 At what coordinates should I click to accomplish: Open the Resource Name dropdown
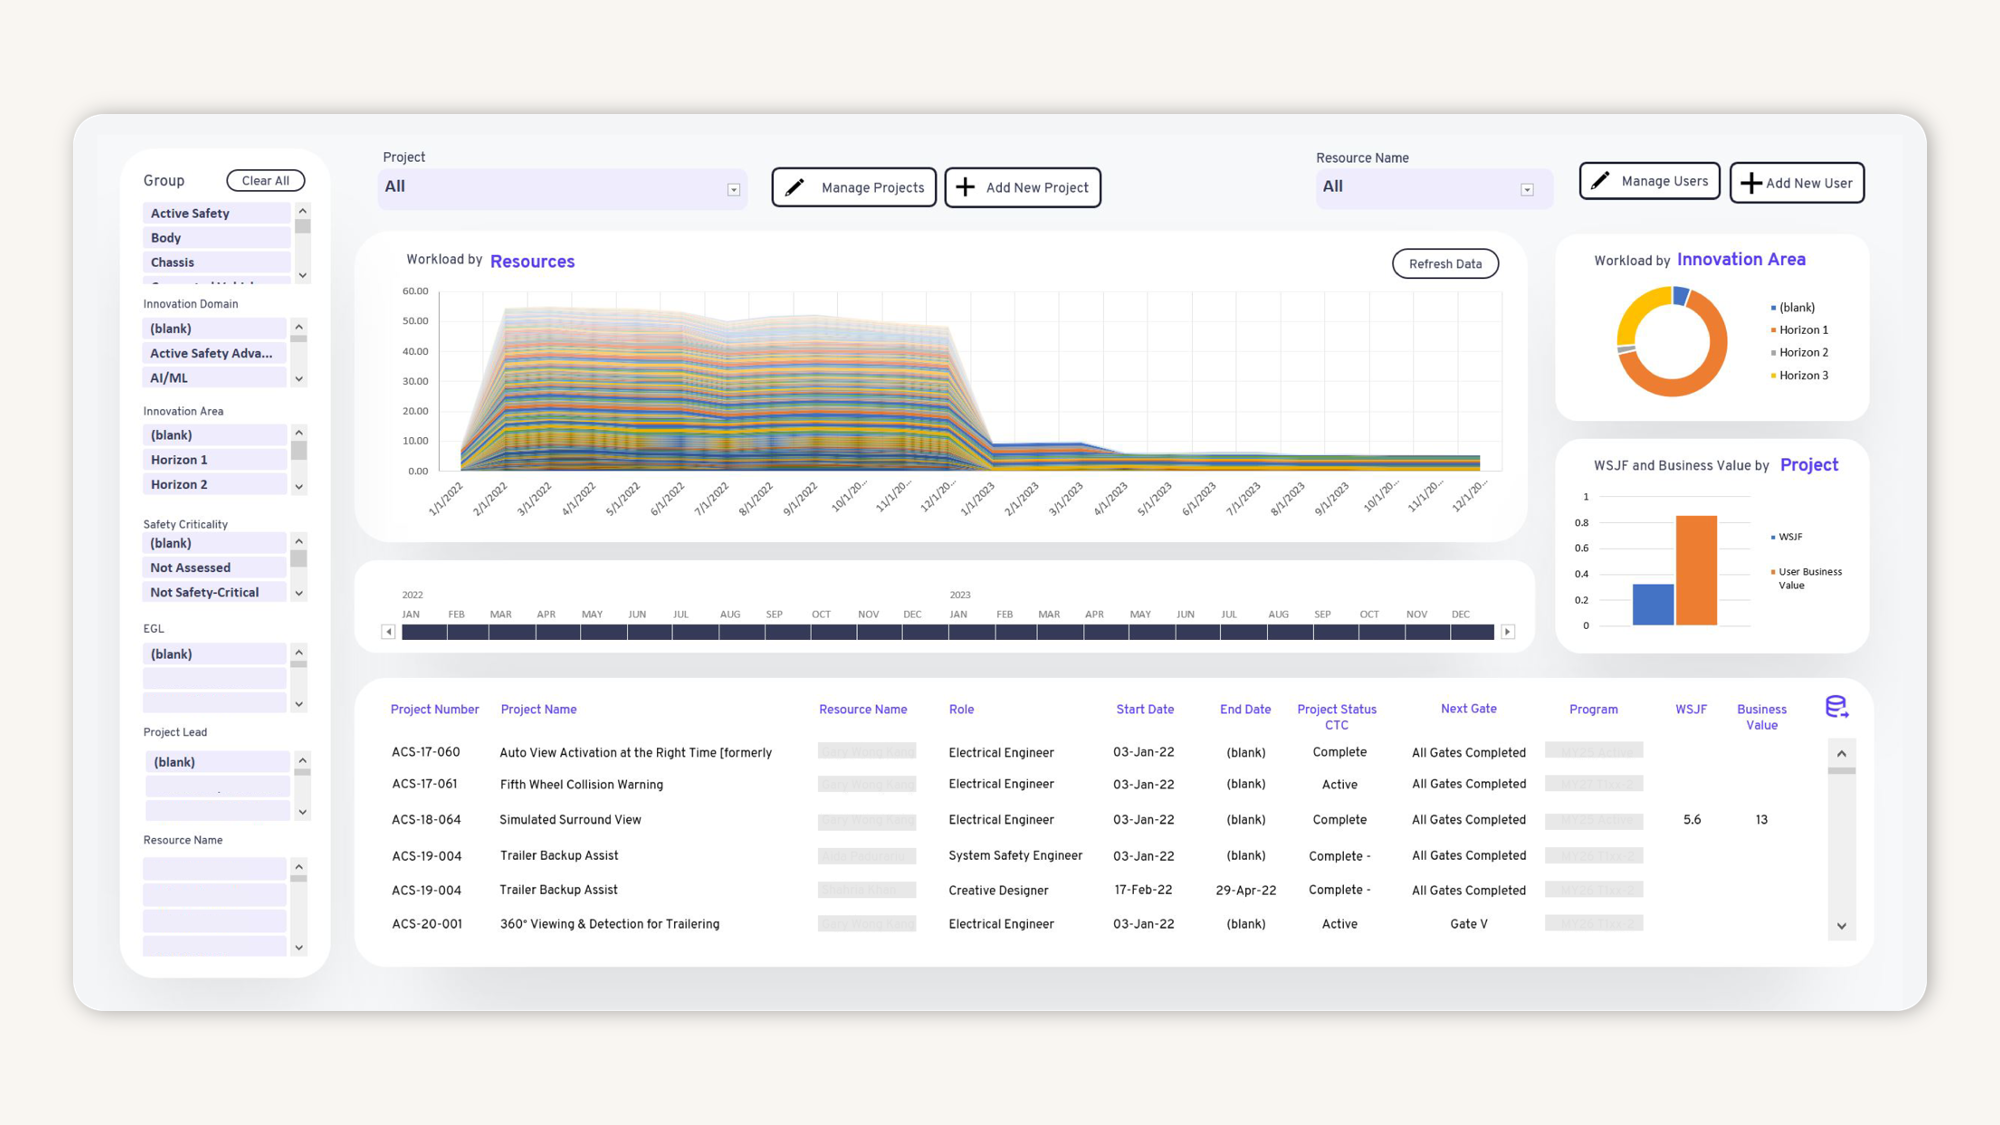1527,190
